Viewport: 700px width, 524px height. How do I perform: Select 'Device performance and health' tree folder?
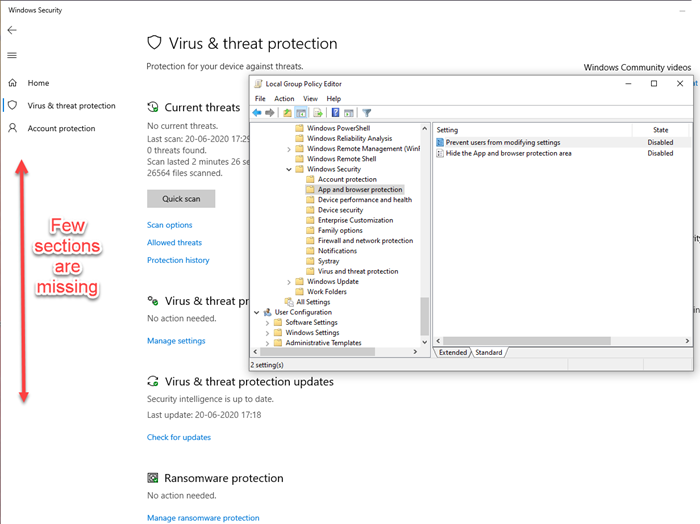(365, 200)
